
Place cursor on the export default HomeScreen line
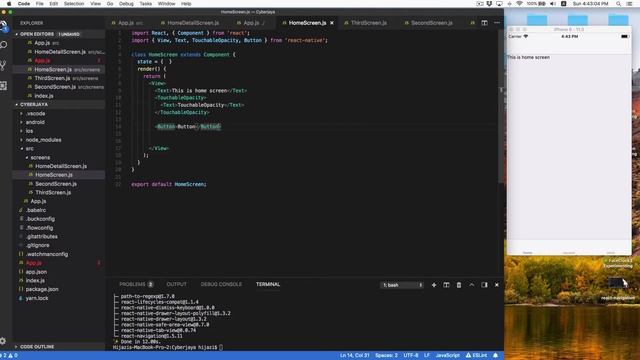(169, 184)
